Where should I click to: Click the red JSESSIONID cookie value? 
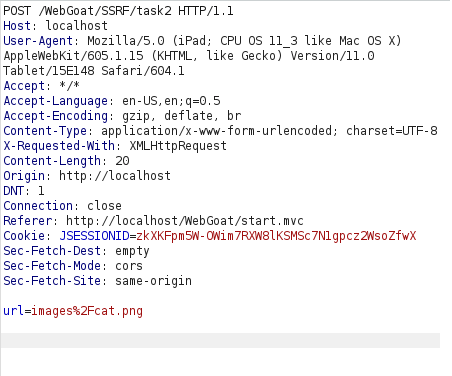[x=276, y=236]
